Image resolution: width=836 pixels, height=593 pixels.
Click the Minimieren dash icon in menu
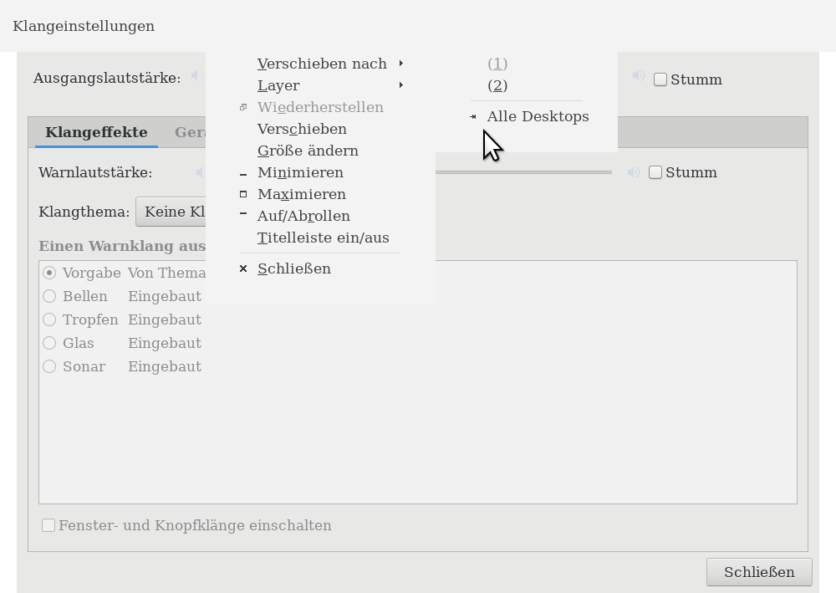click(x=244, y=173)
